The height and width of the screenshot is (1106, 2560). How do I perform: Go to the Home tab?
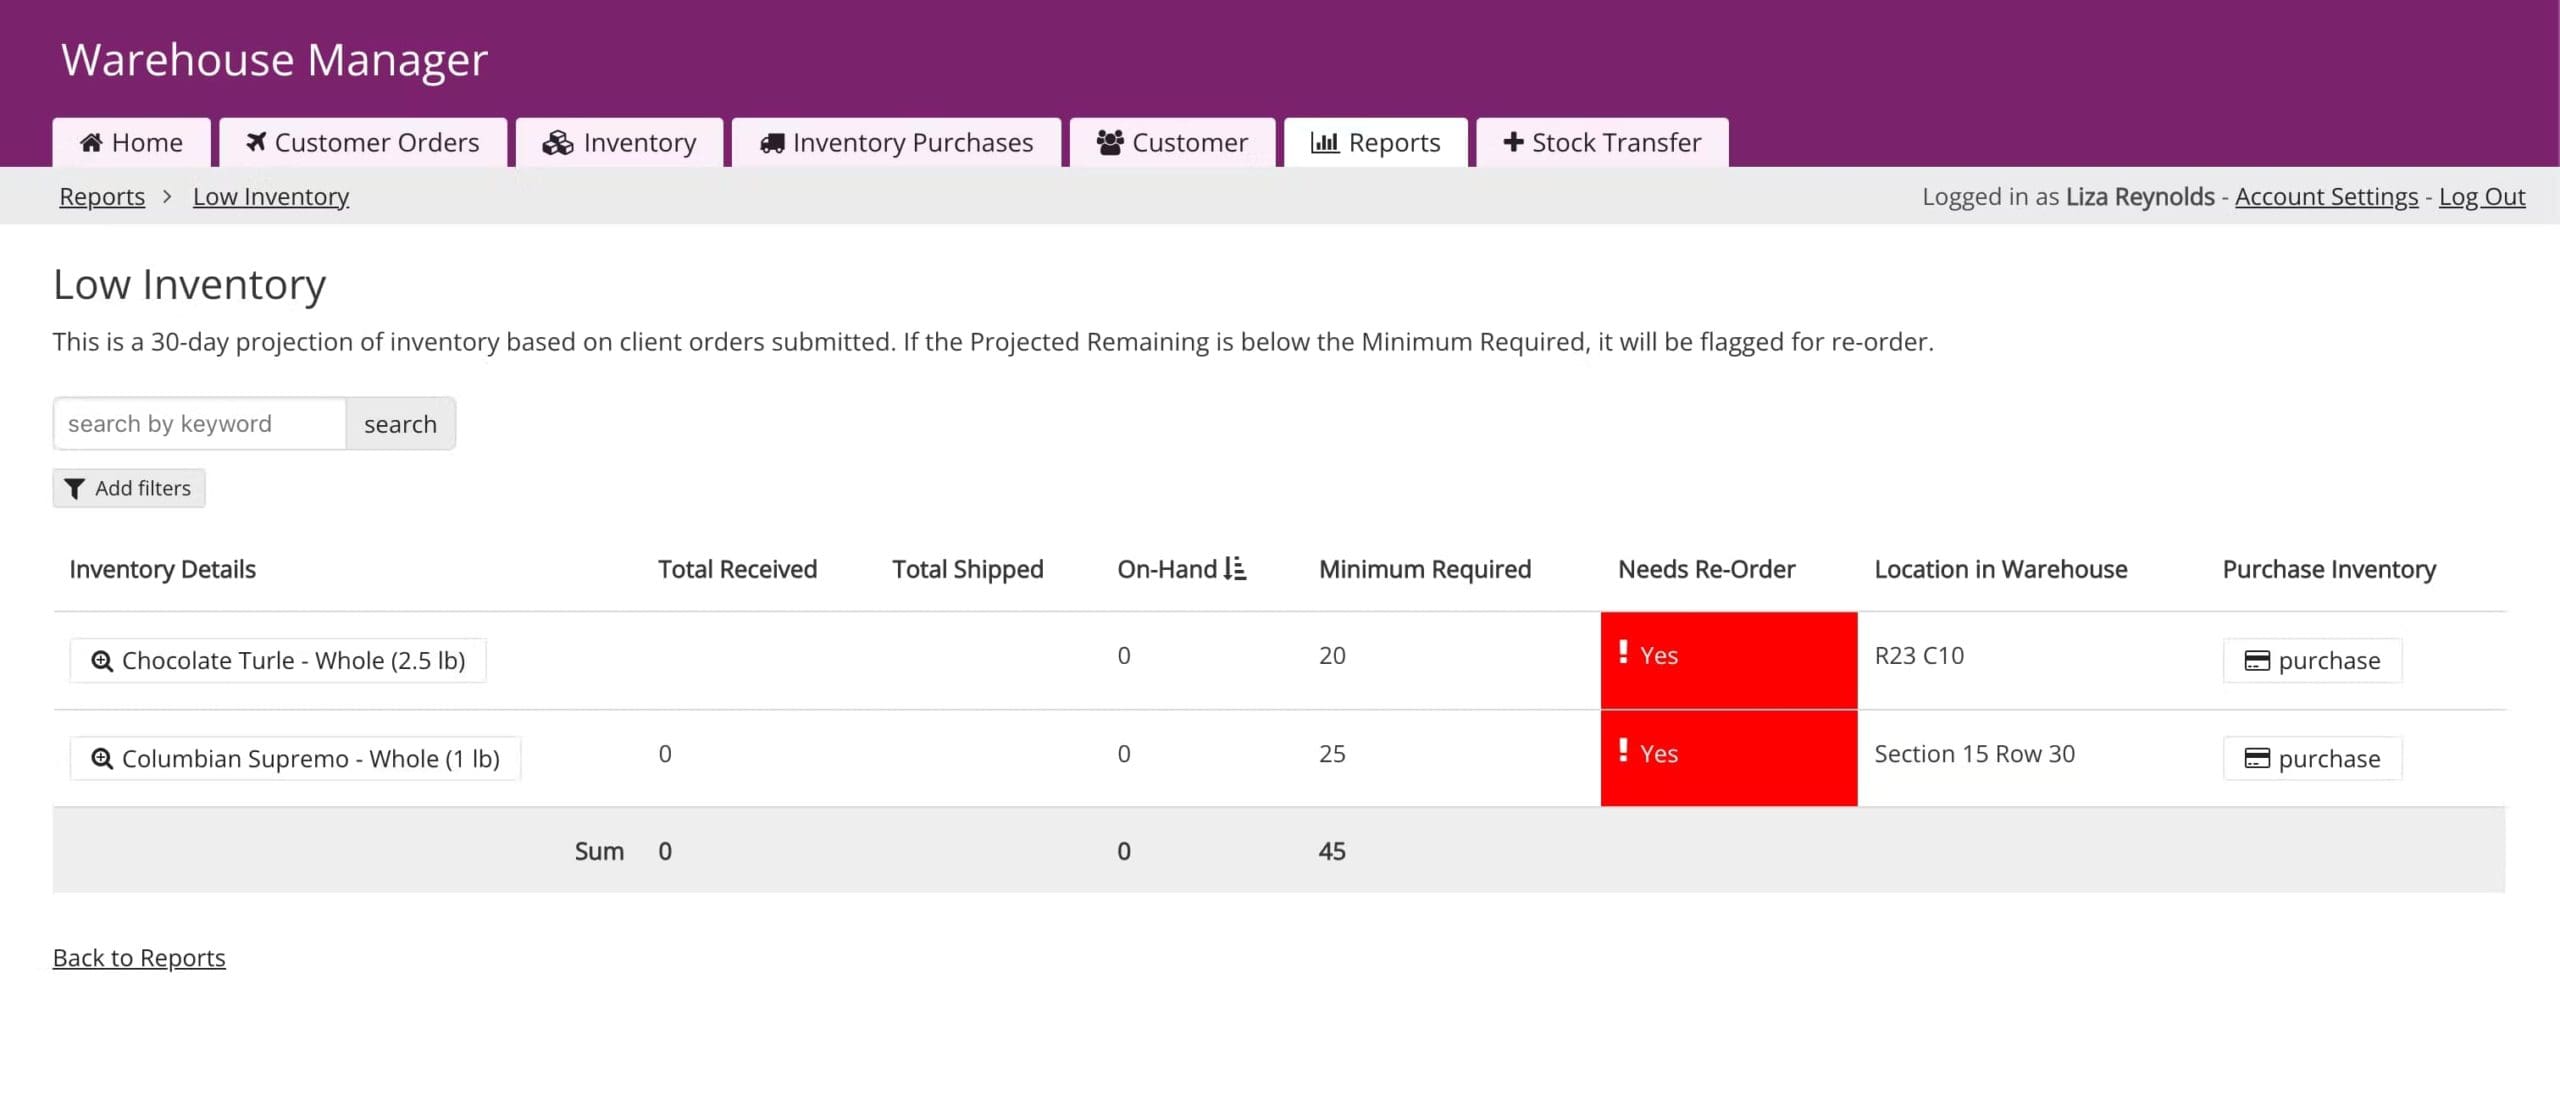pyautogui.click(x=131, y=143)
